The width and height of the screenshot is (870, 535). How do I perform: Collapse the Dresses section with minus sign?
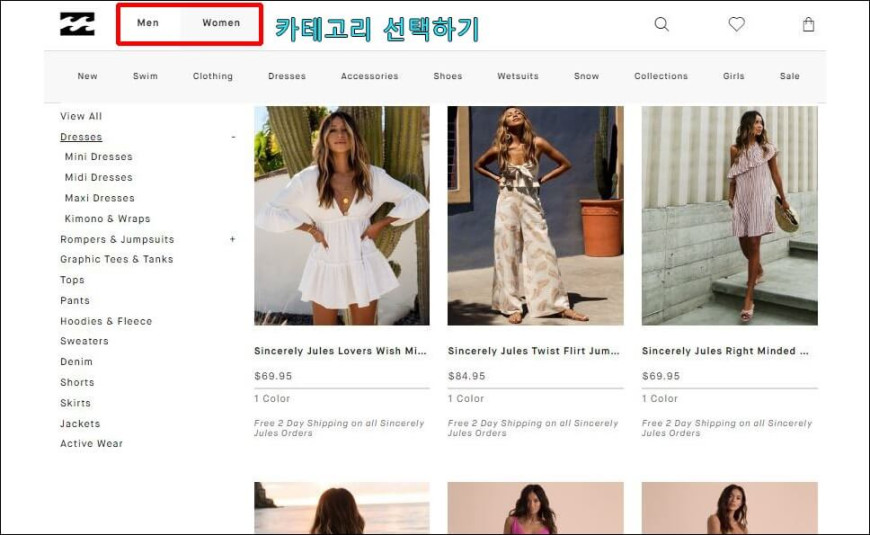[234, 137]
